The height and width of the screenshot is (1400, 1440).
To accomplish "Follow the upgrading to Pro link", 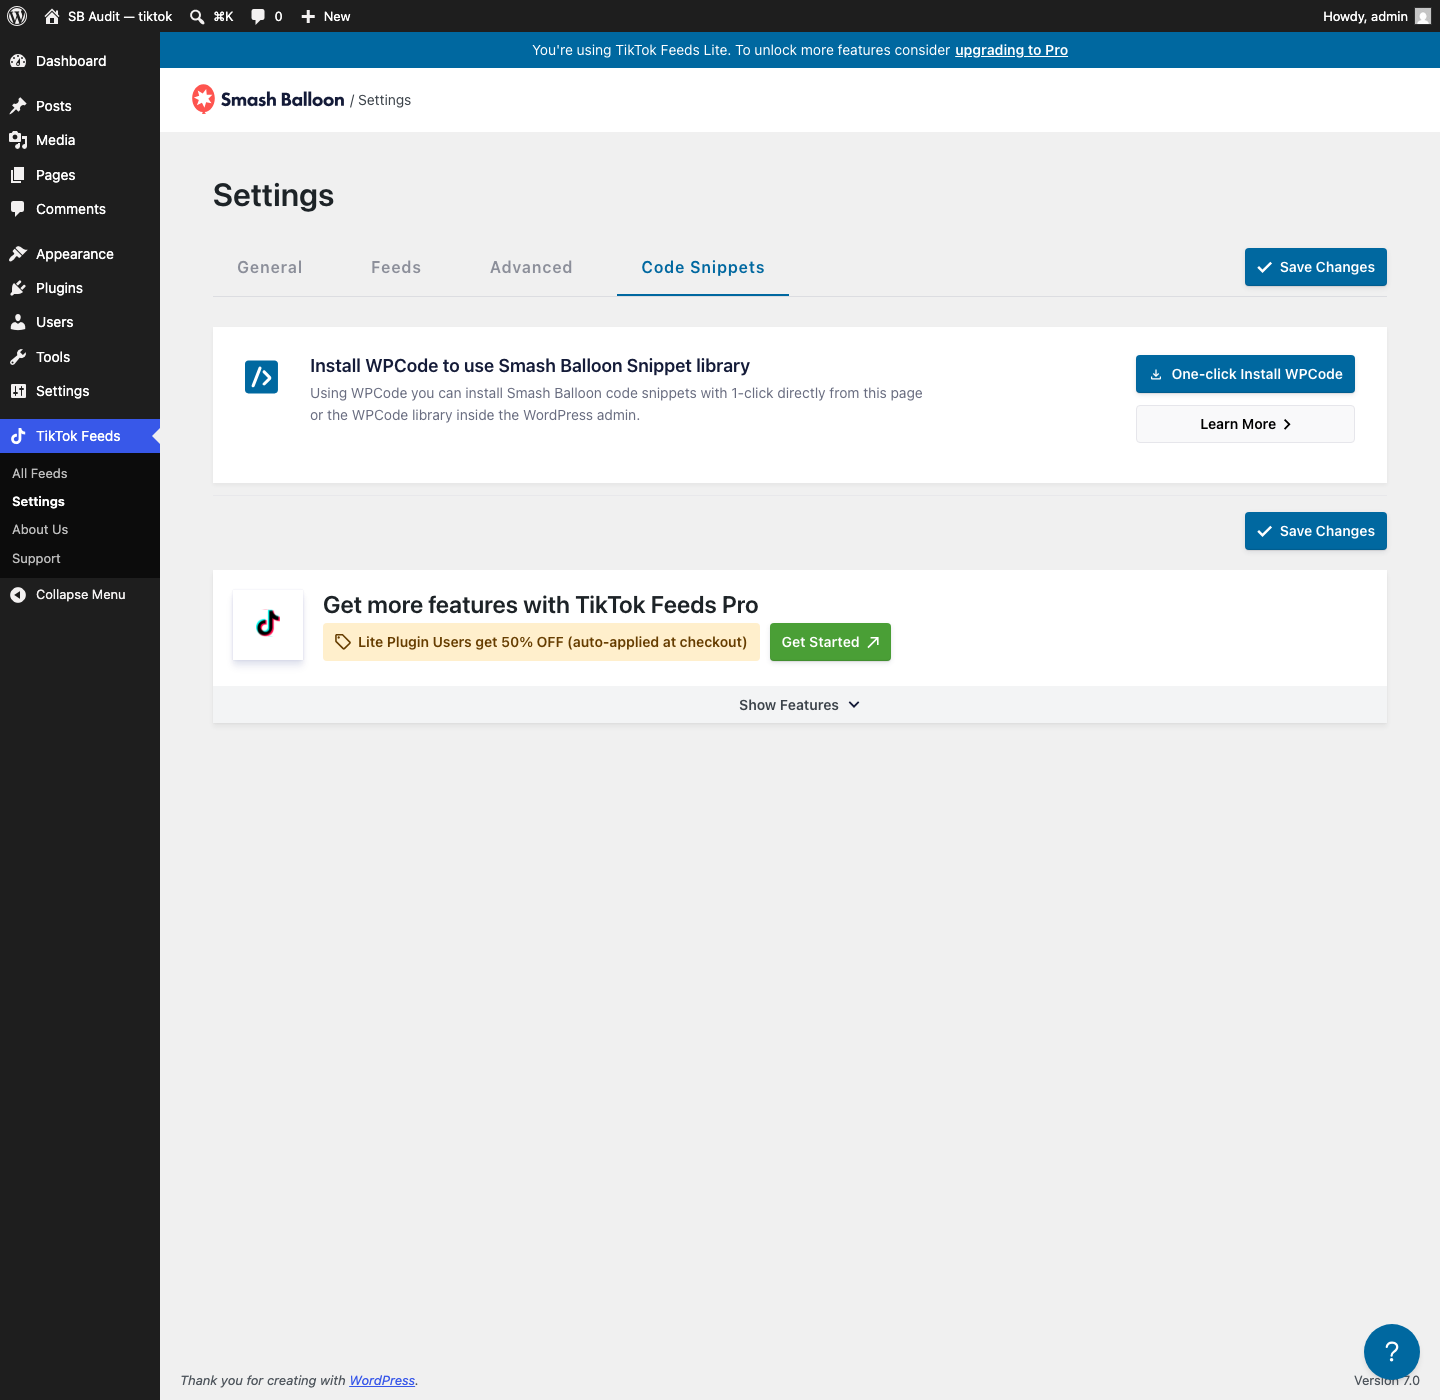I will (x=1011, y=50).
